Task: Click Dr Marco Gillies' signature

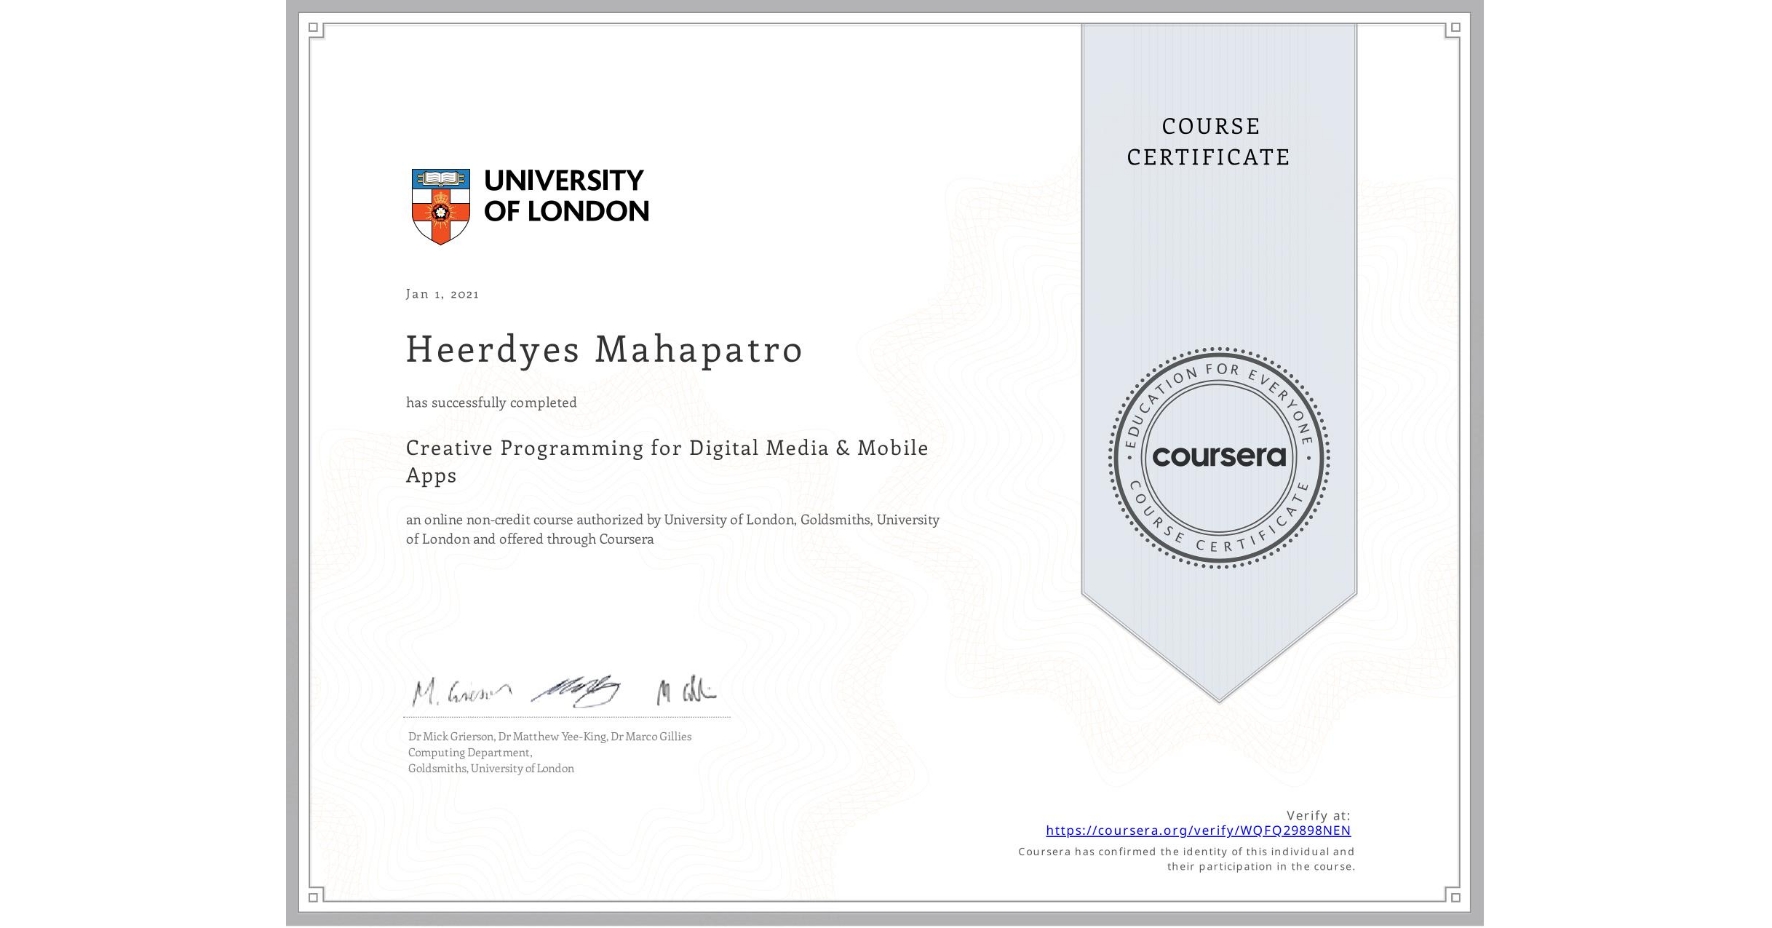Action: coord(685,690)
